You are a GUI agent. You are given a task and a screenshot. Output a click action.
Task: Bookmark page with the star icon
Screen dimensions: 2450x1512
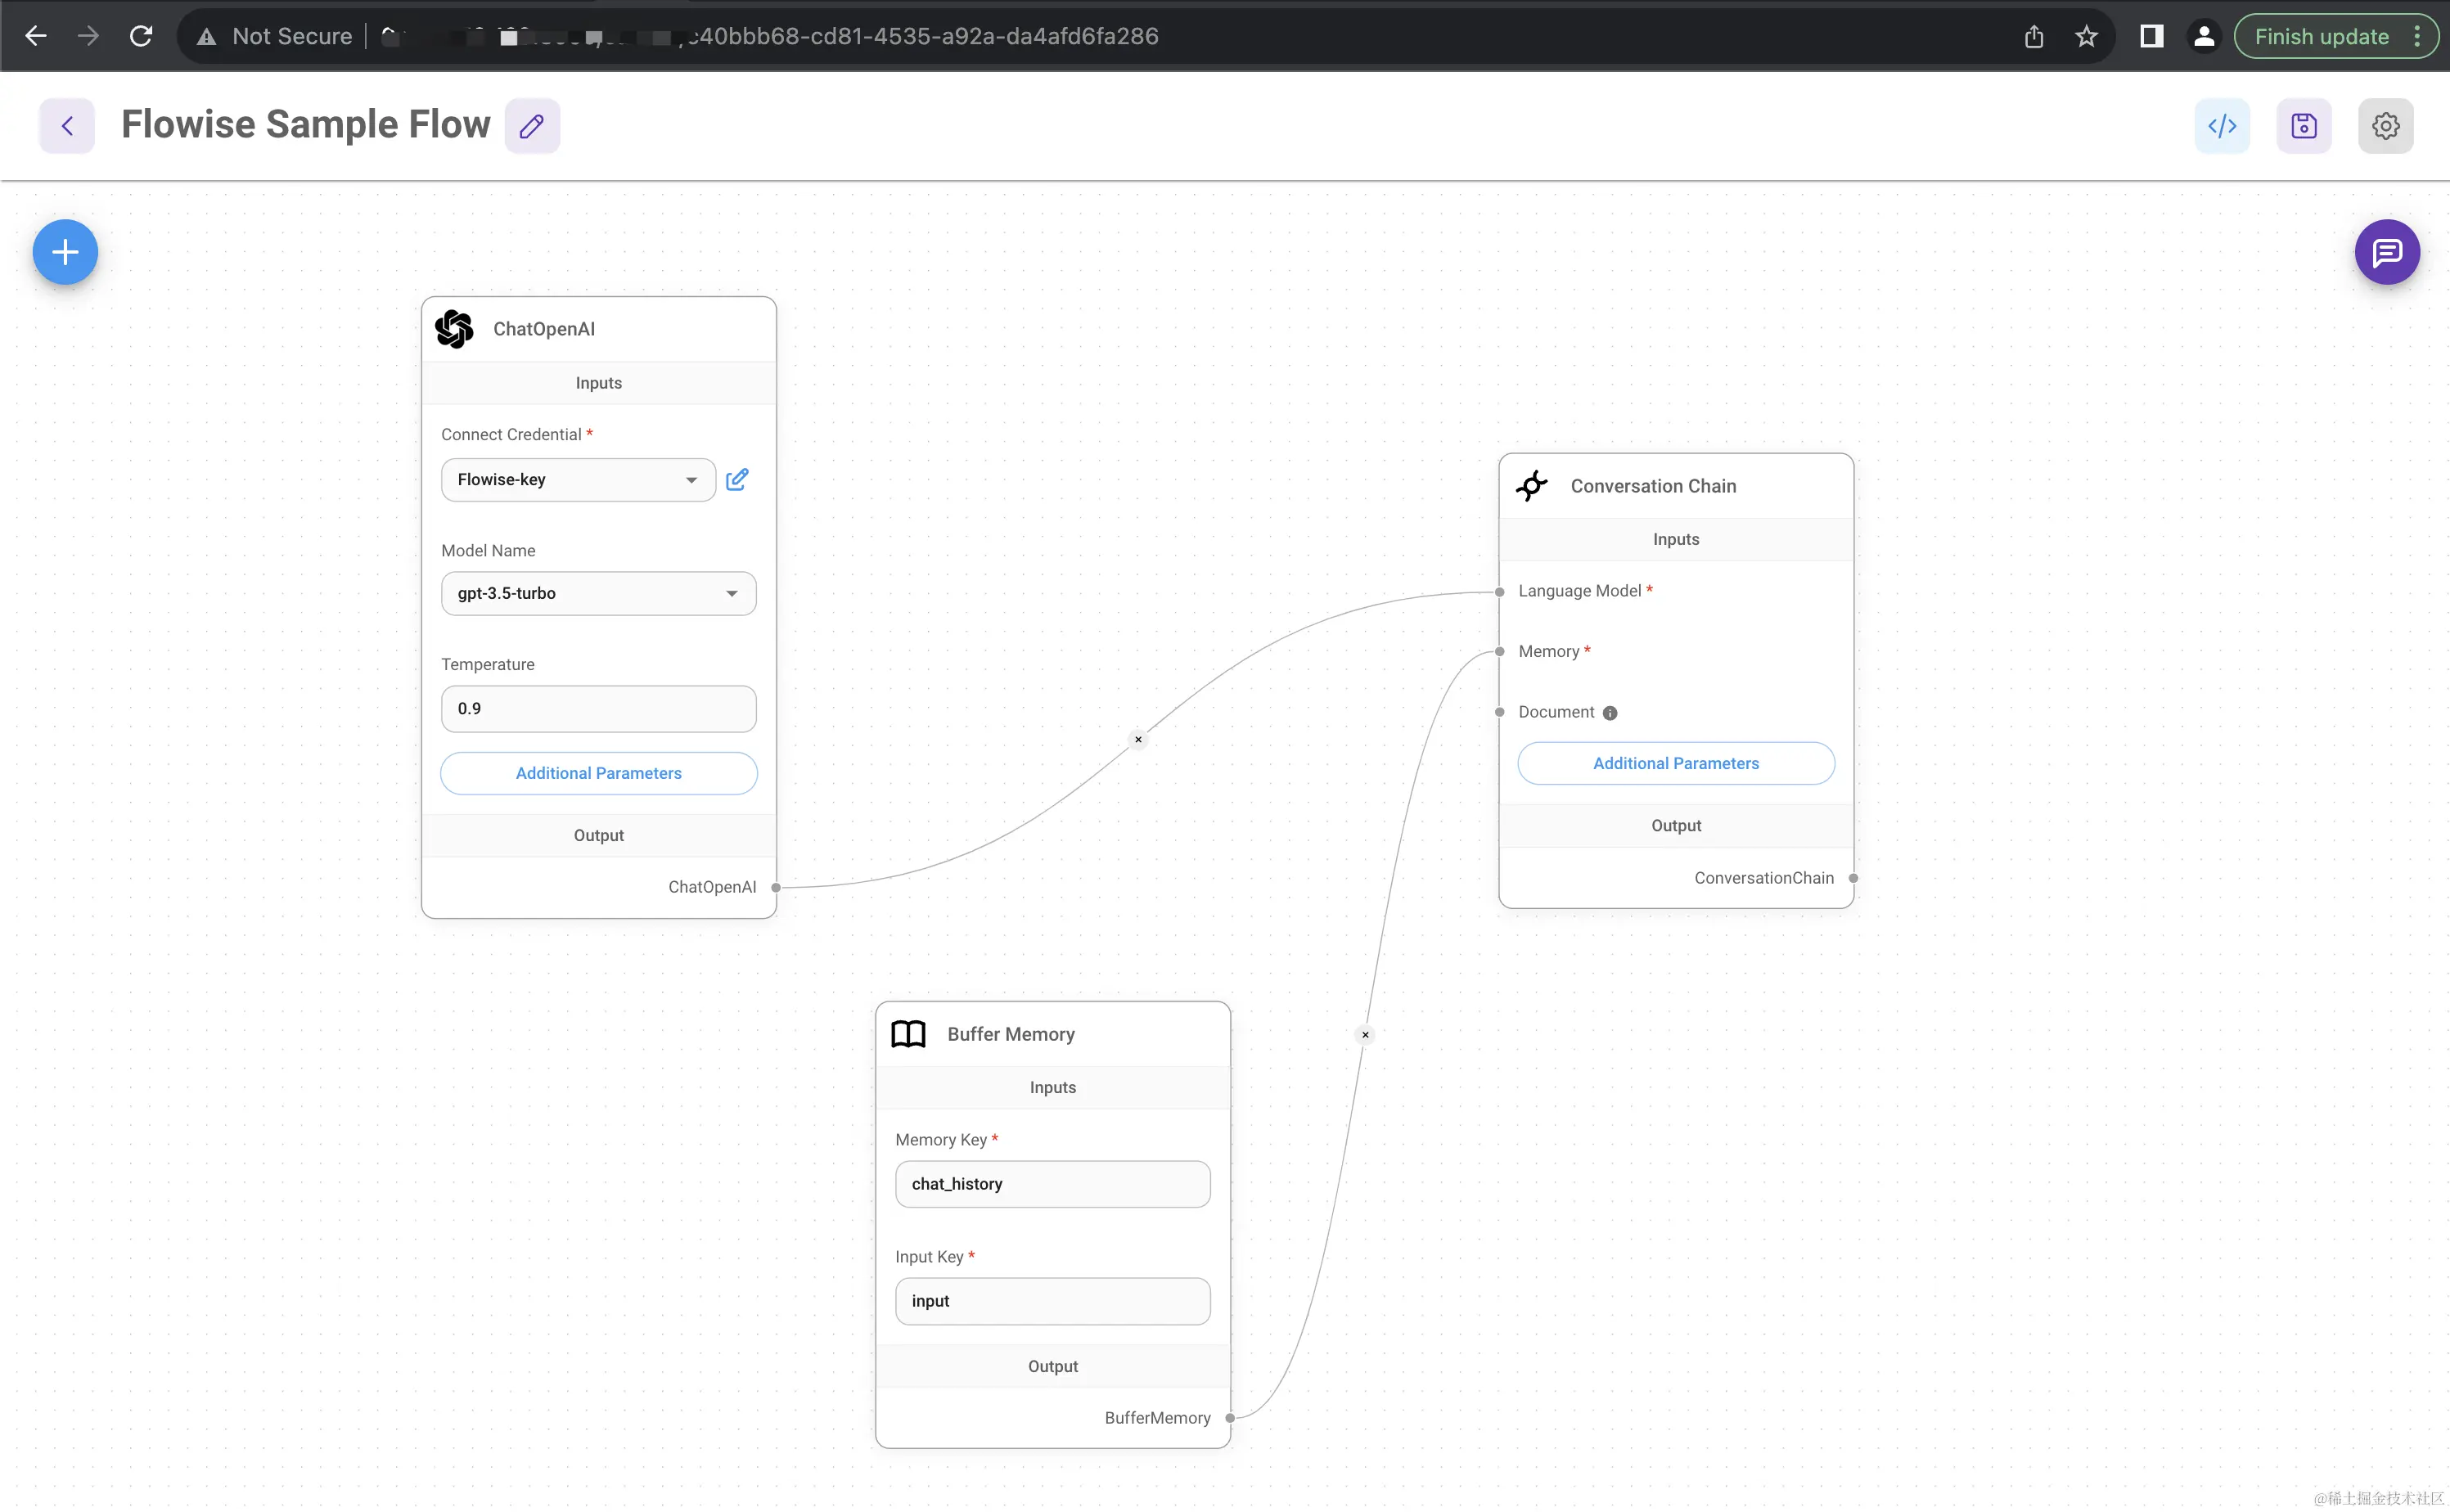[x=2086, y=37]
